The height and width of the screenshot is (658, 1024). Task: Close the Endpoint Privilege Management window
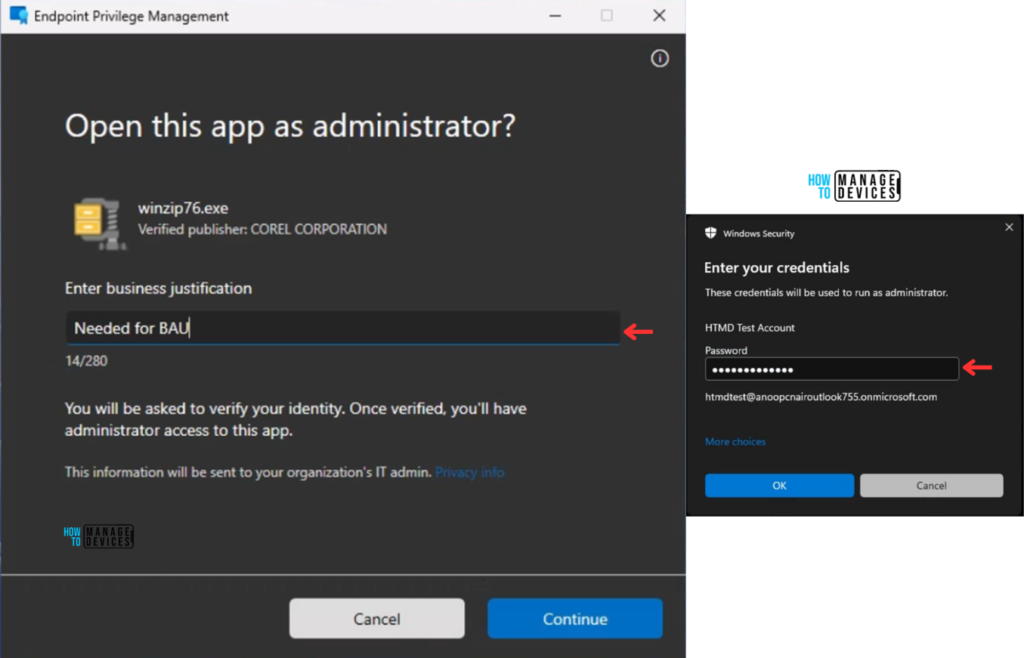click(660, 16)
